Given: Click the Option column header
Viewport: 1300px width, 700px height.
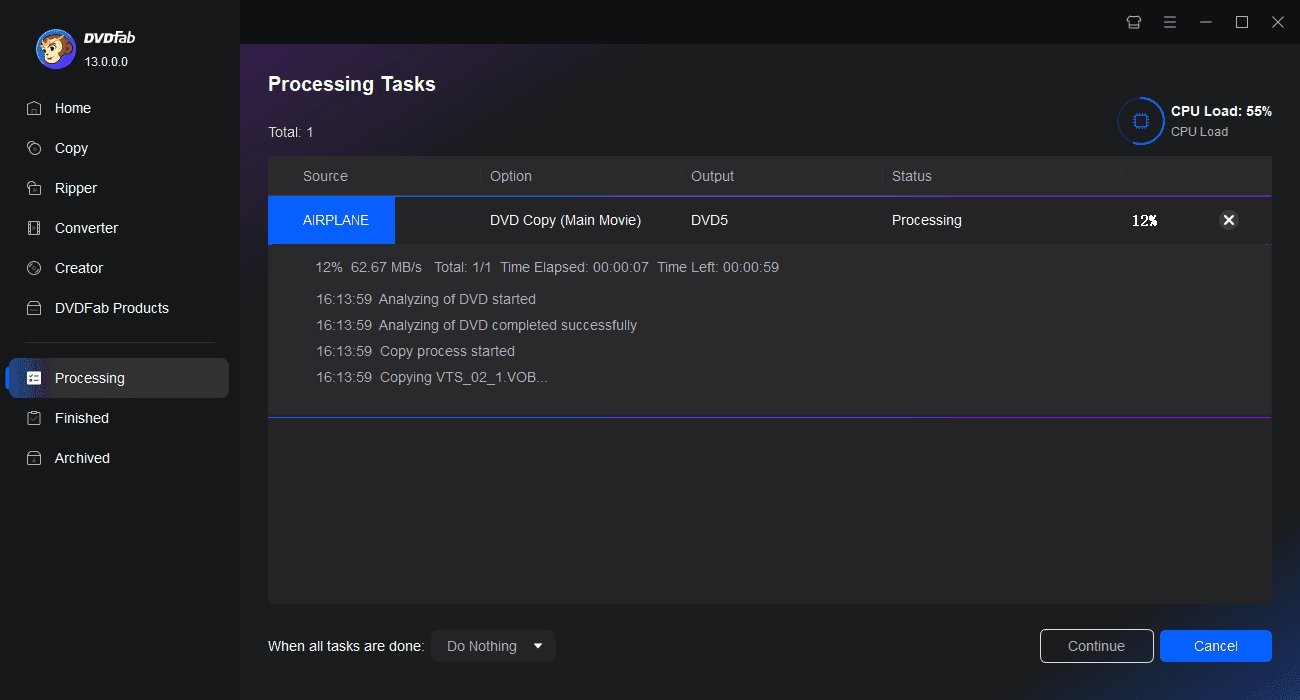Looking at the screenshot, I should point(511,176).
